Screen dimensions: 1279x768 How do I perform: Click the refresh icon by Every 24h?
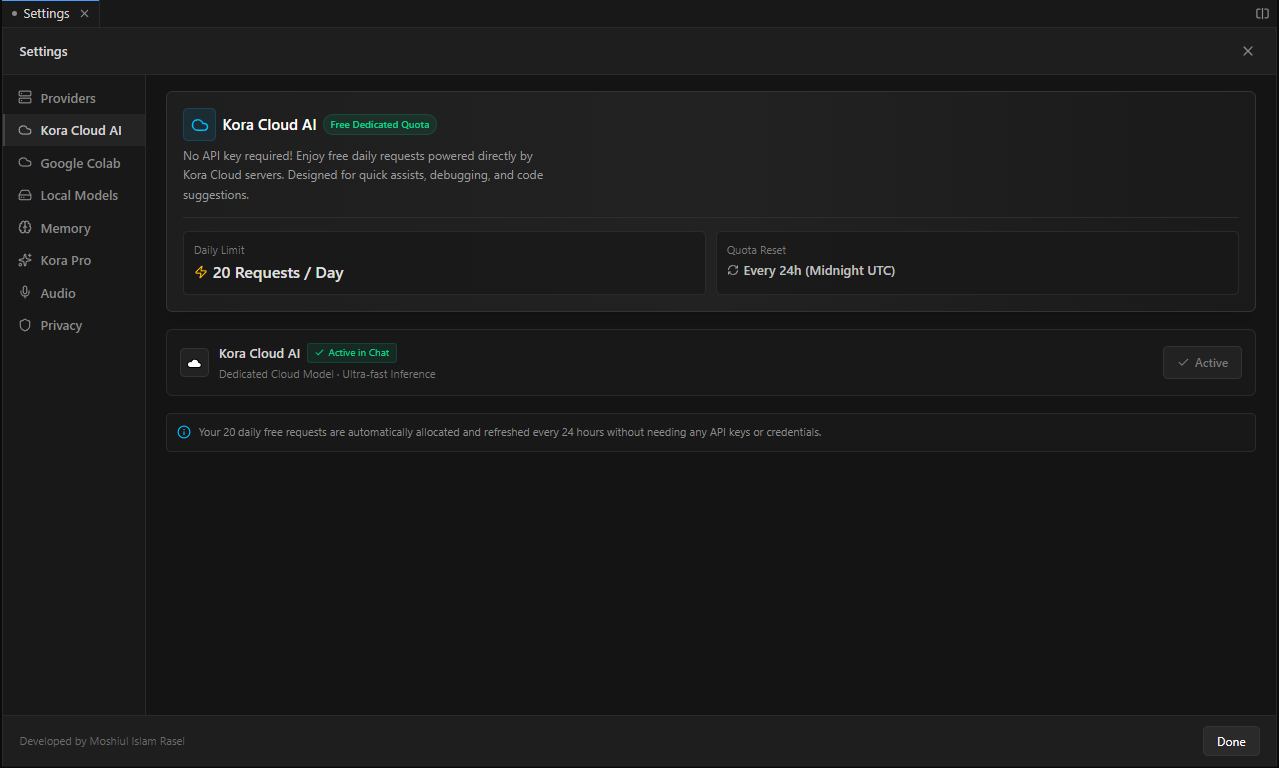pyautogui.click(x=733, y=270)
